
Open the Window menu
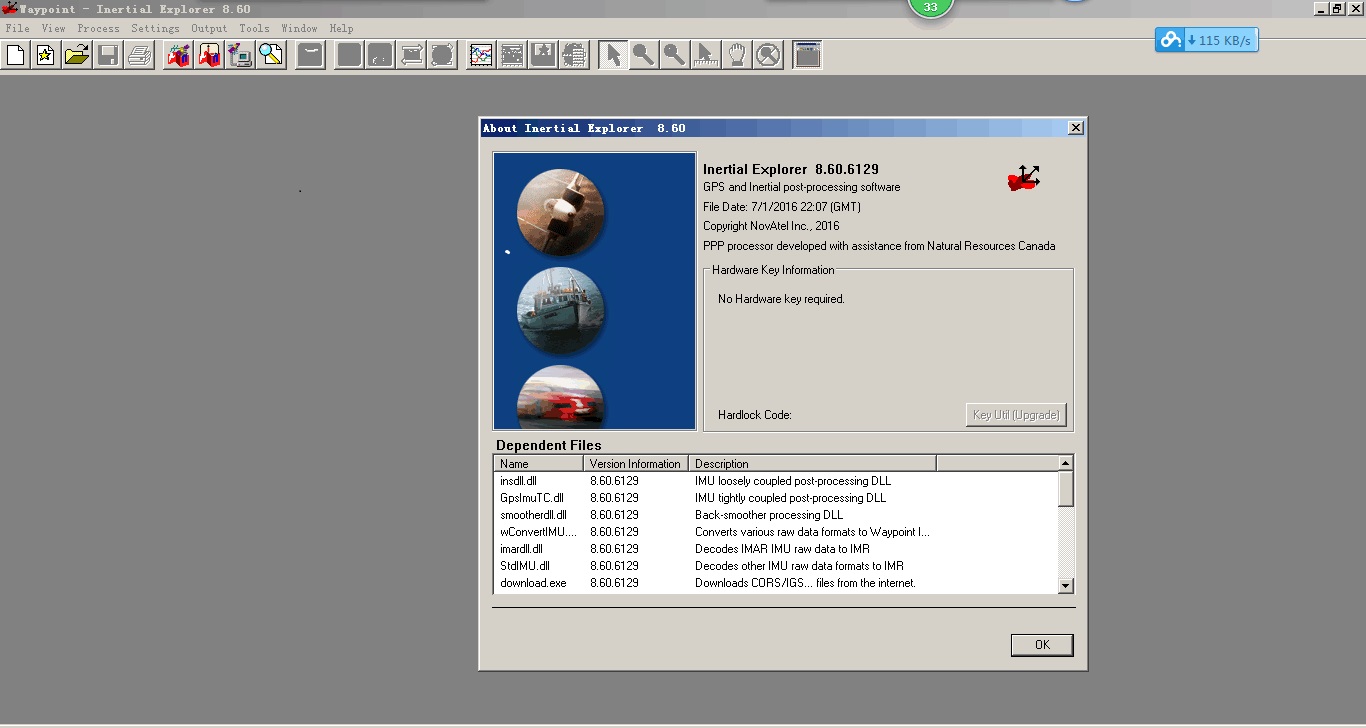(x=299, y=28)
